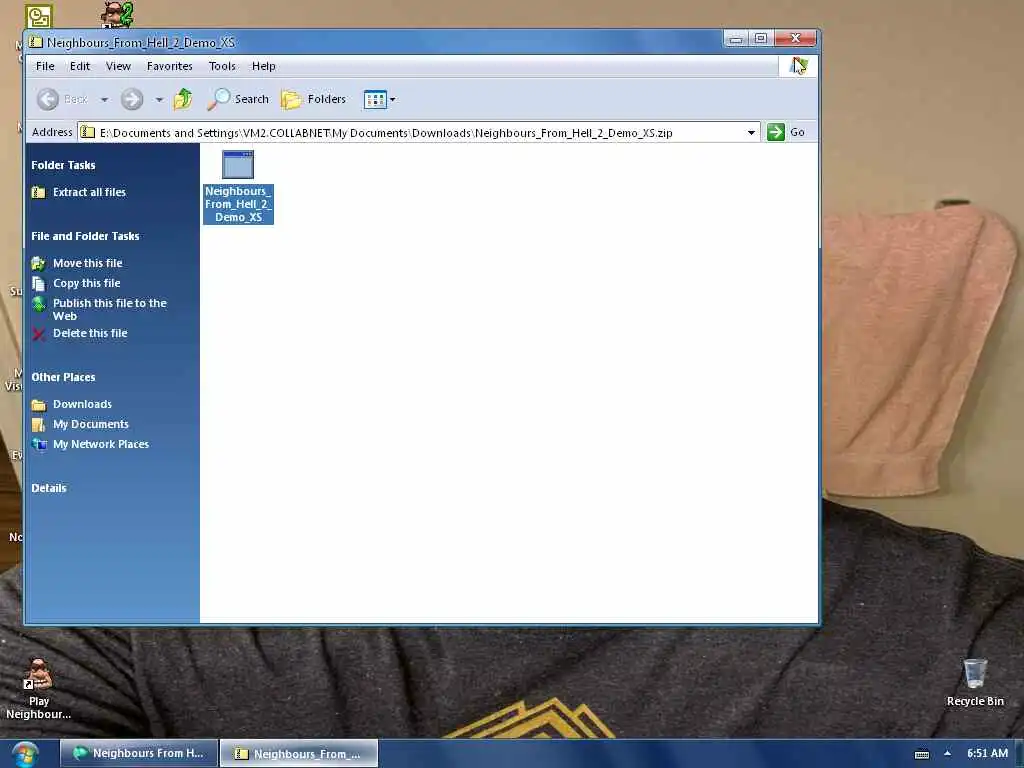This screenshot has width=1024, height=768.
Task: Click Neighbours_From_... zip taskbar button
Action: point(299,754)
